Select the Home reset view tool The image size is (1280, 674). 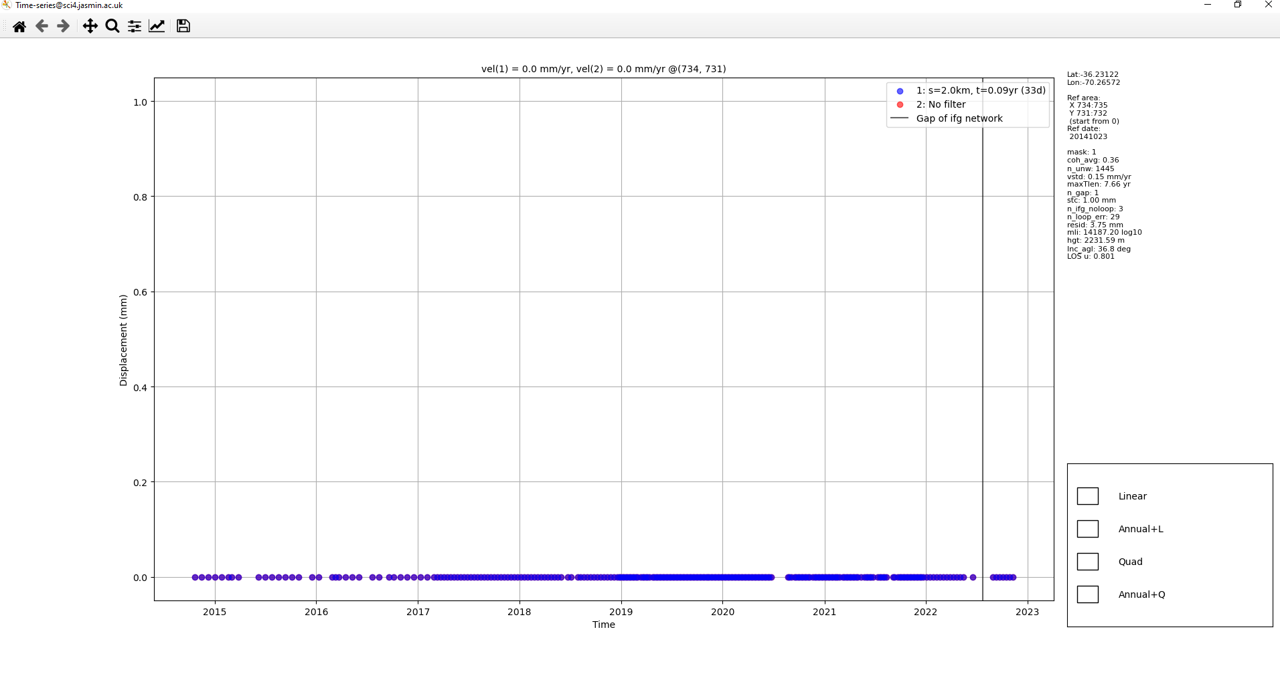(x=18, y=27)
